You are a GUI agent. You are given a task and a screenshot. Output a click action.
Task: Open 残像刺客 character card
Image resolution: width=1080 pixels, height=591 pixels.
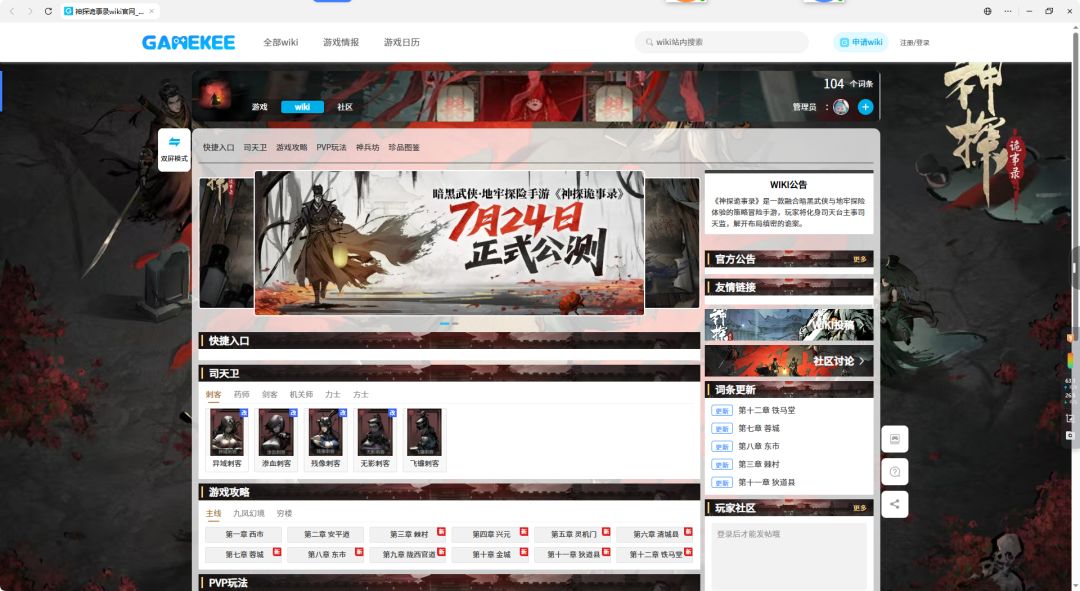[325, 439]
